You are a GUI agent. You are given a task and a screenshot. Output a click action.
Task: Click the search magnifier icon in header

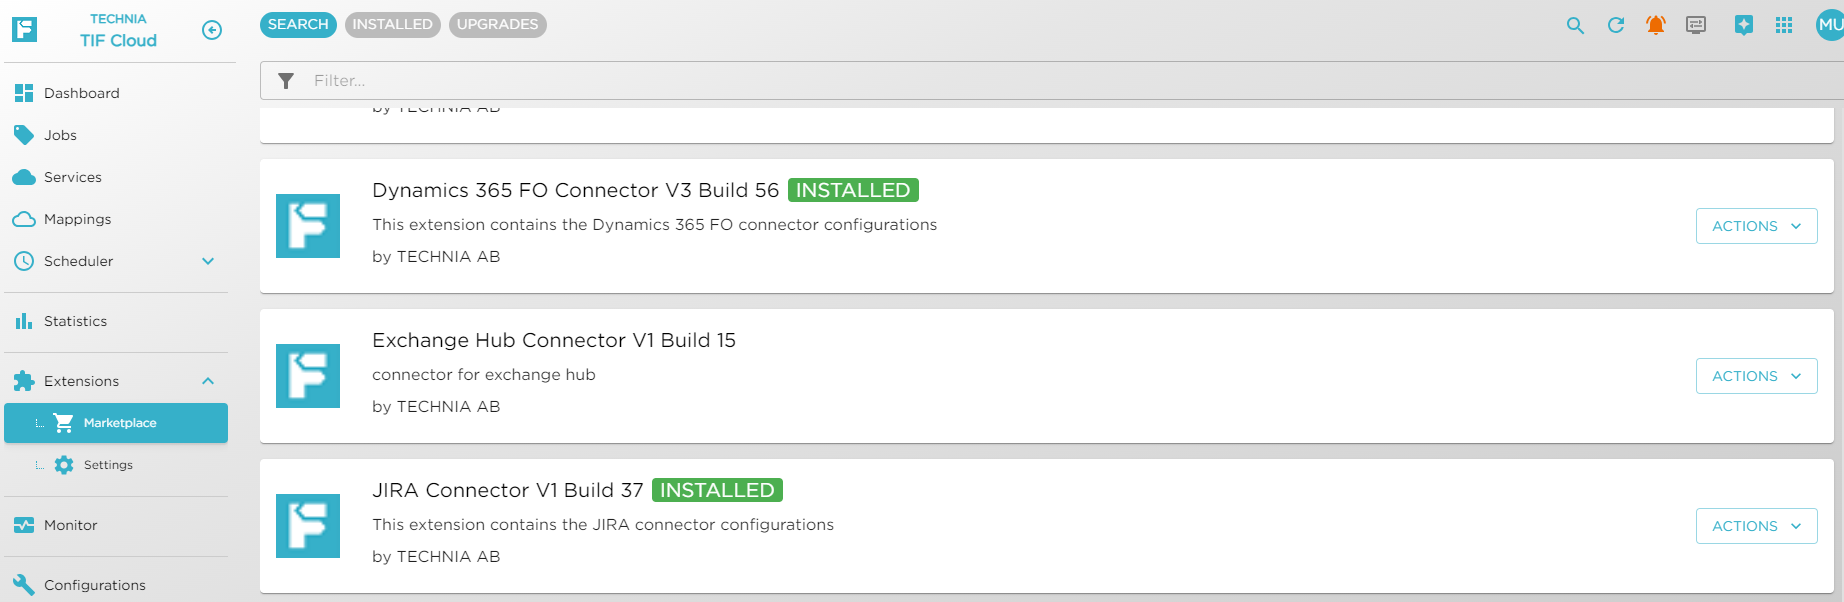pyautogui.click(x=1575, y=26)
